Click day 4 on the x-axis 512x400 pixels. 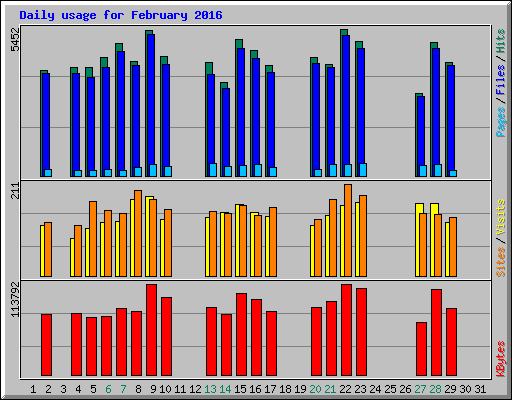pyautogui.click(x=78, y=389)
